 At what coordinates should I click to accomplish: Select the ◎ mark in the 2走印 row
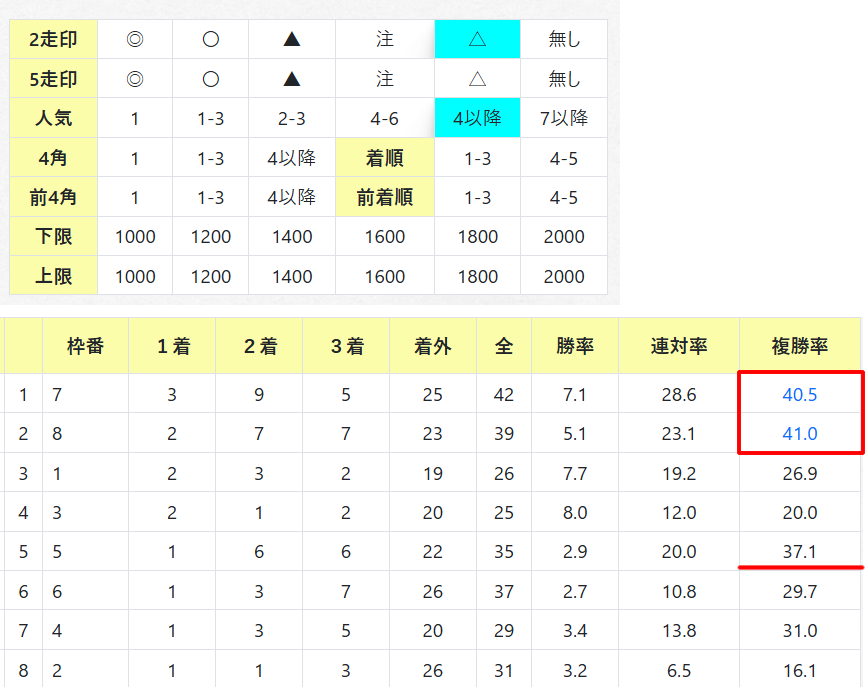pyautogui.click(x=135, y=39)
